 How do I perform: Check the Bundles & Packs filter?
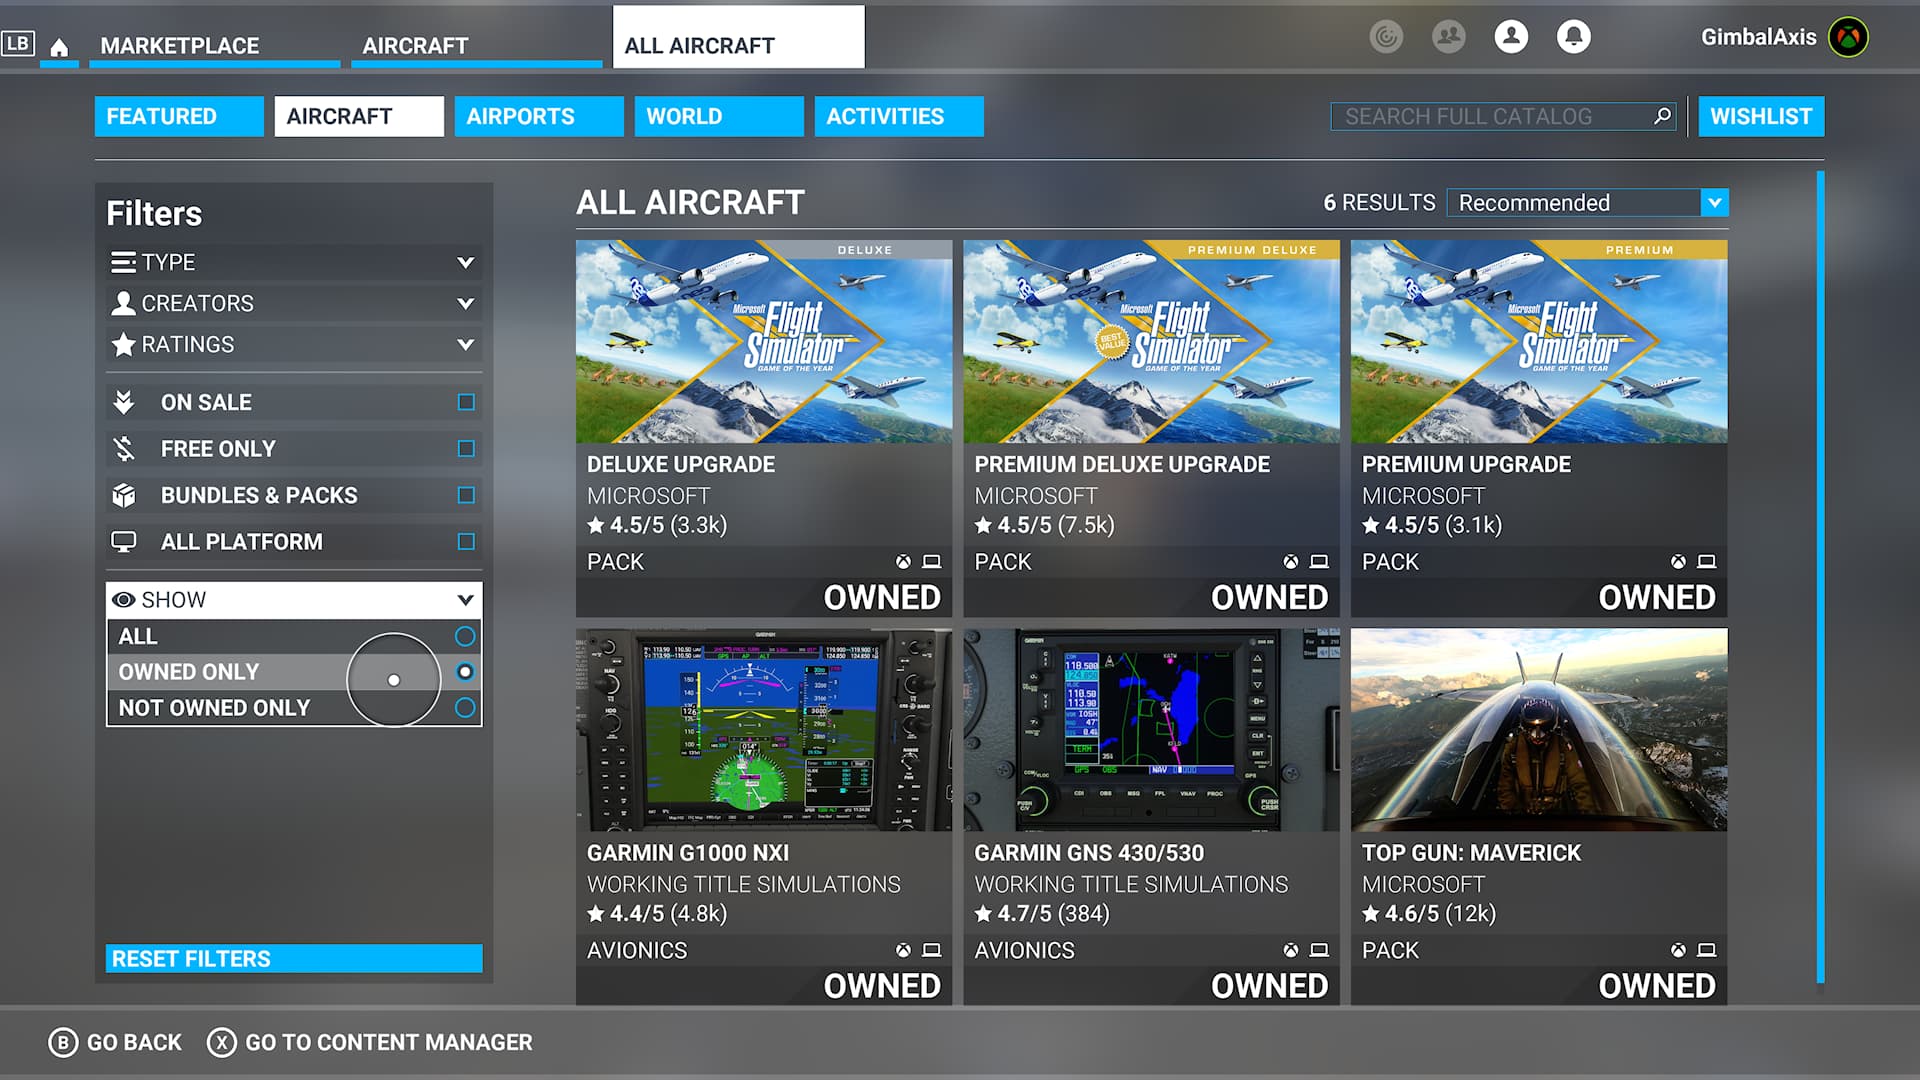point(466,495)
